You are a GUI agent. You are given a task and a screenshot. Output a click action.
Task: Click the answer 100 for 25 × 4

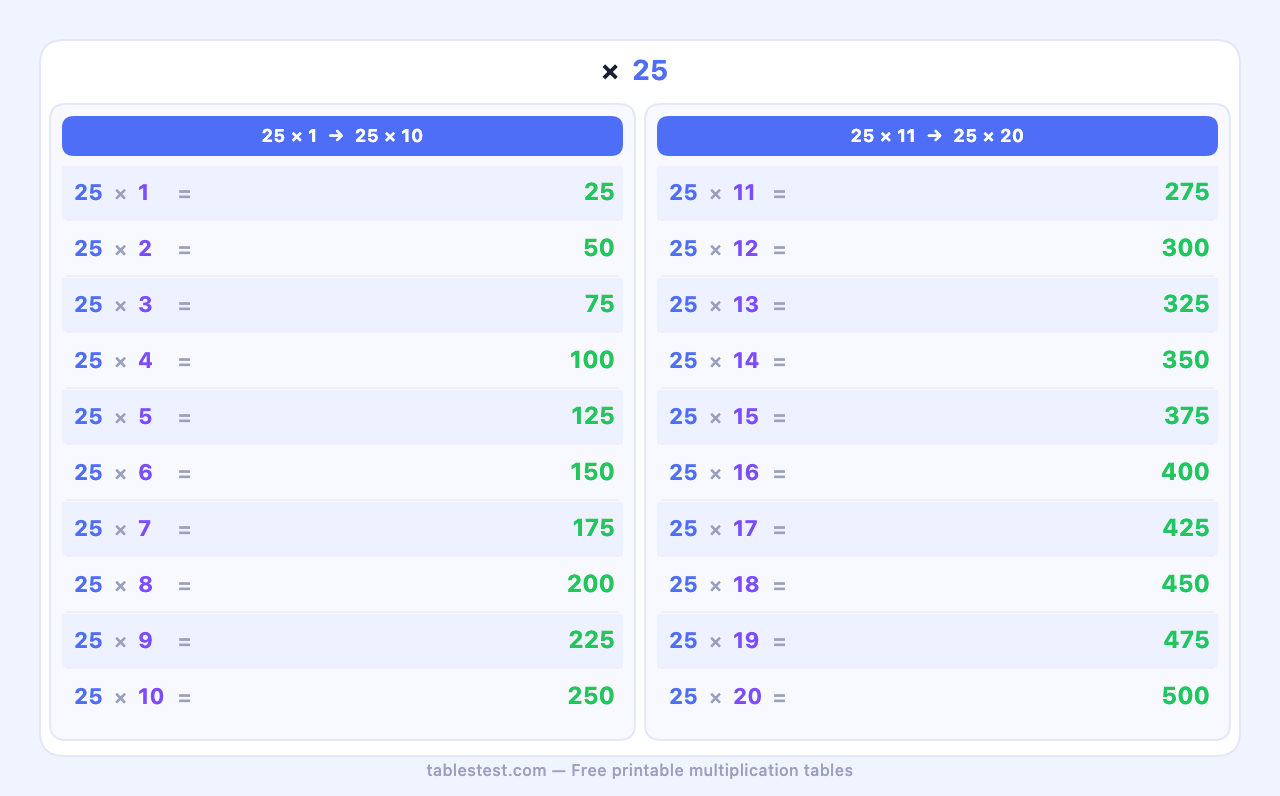592,360
